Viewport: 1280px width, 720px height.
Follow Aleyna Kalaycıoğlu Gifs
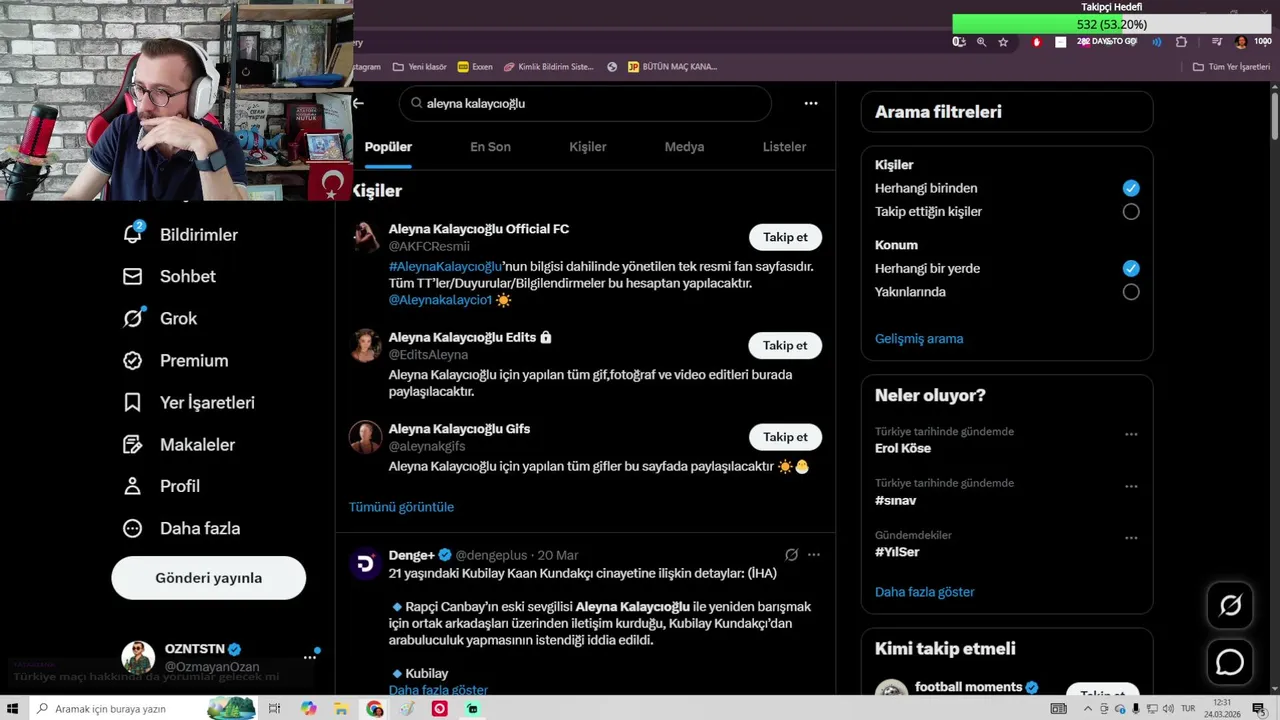(785, 437)
